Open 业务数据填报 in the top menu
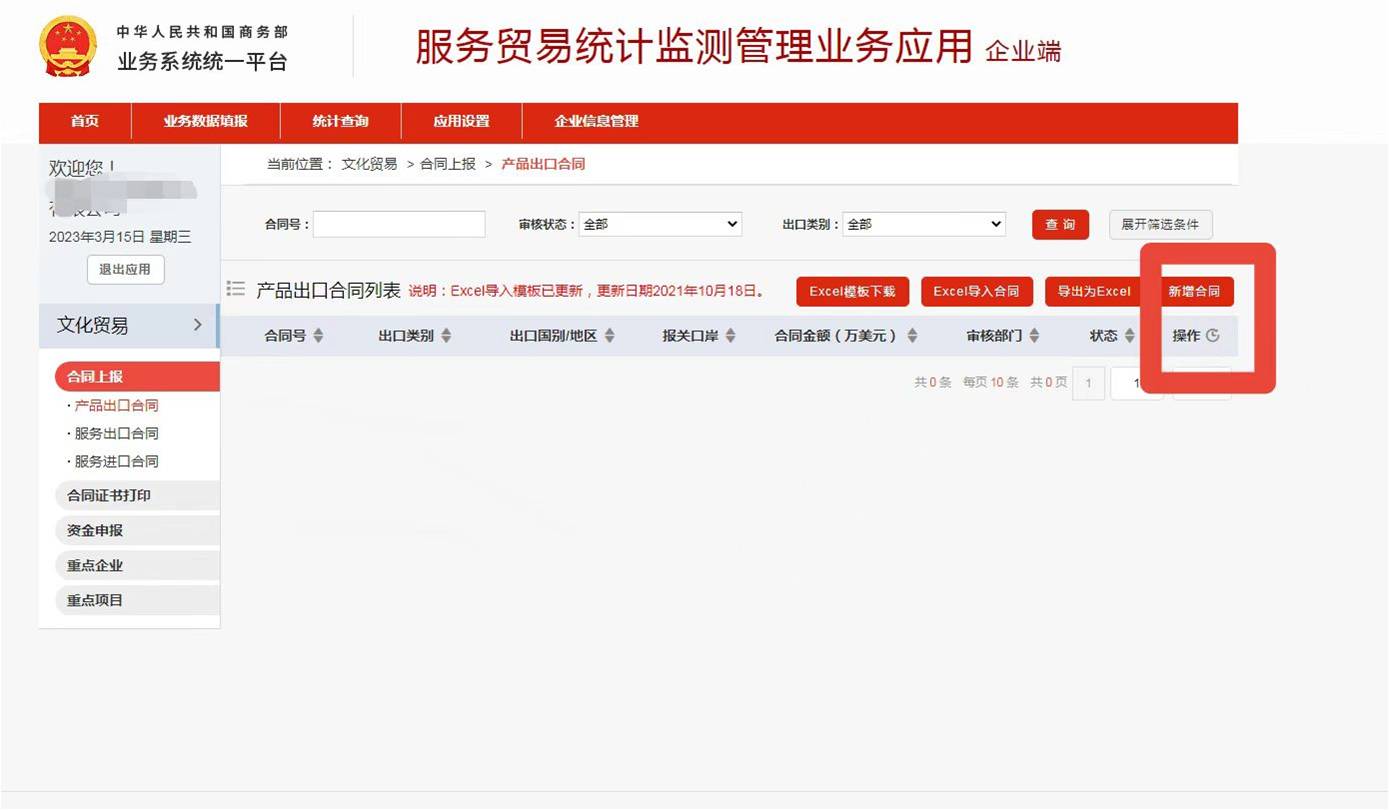1389x810 pixels. tap(205, 121)
